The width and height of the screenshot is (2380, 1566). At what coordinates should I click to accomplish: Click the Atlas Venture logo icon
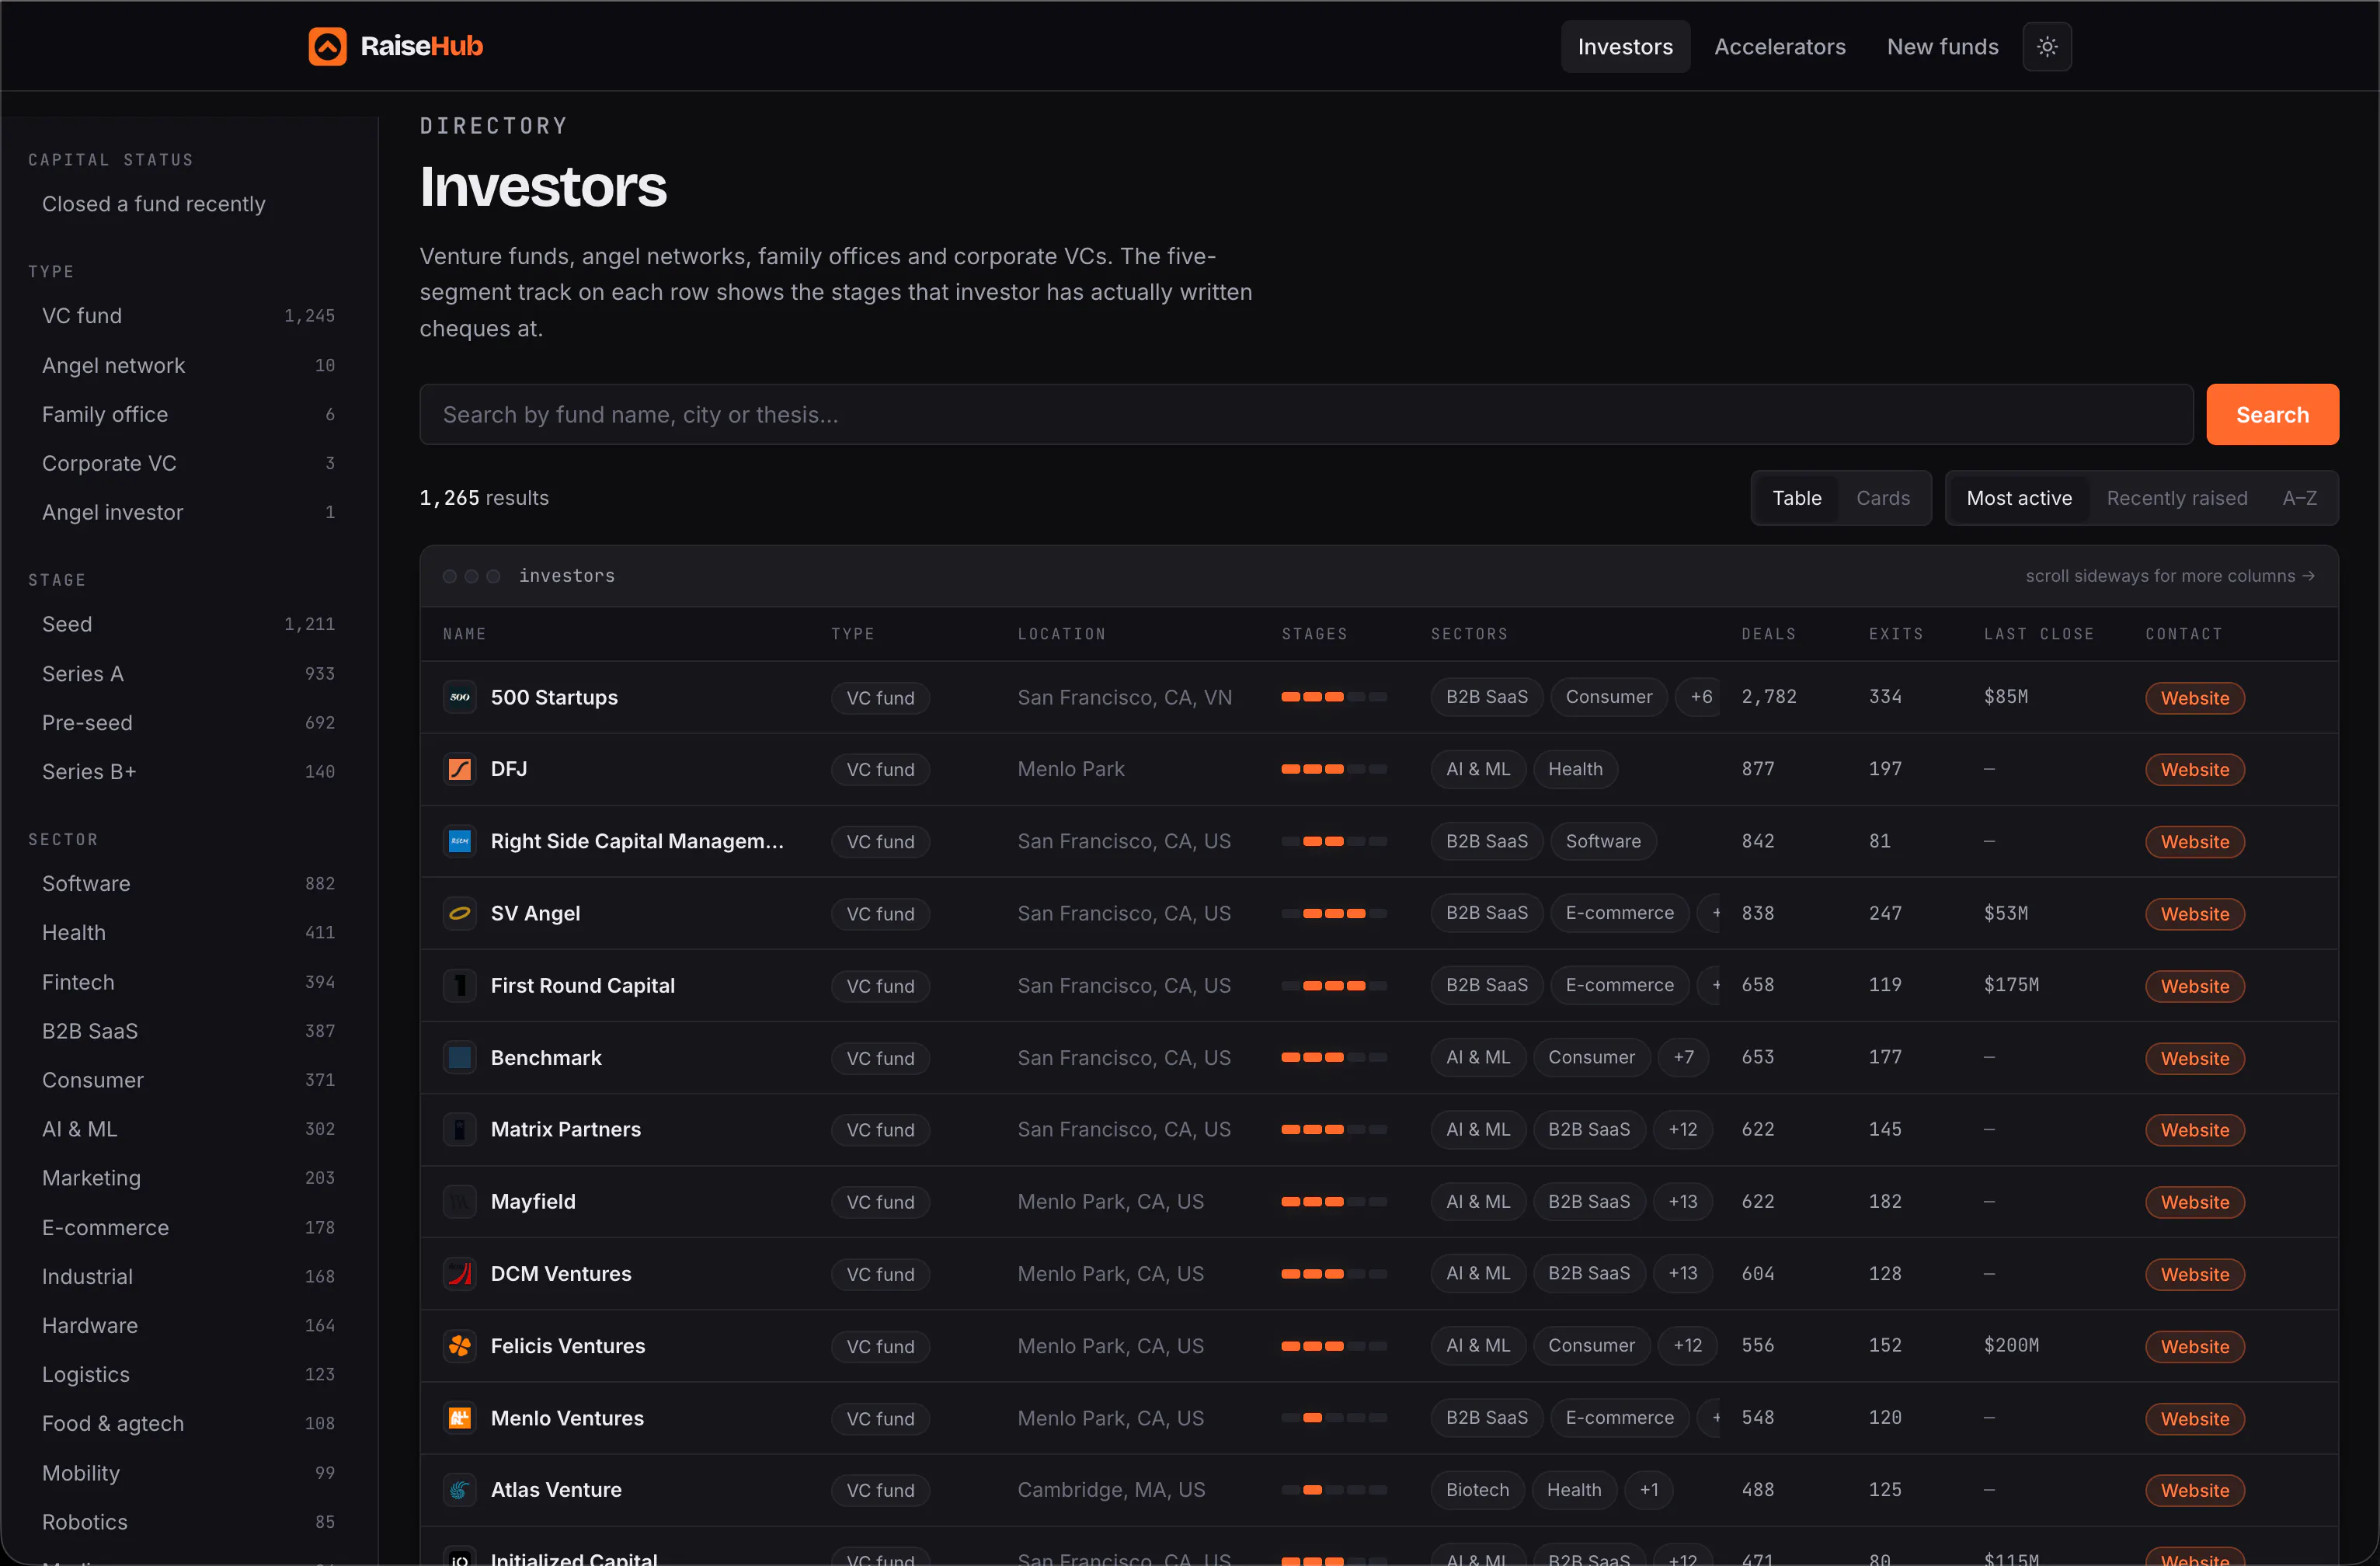460,1490
